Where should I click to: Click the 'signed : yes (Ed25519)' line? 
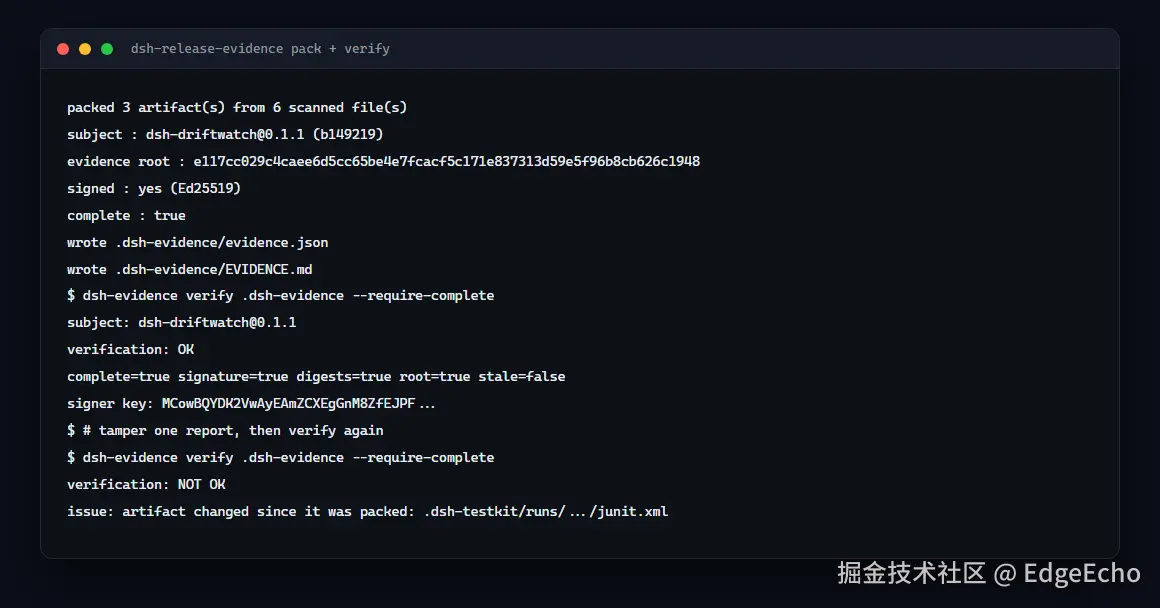154,189
